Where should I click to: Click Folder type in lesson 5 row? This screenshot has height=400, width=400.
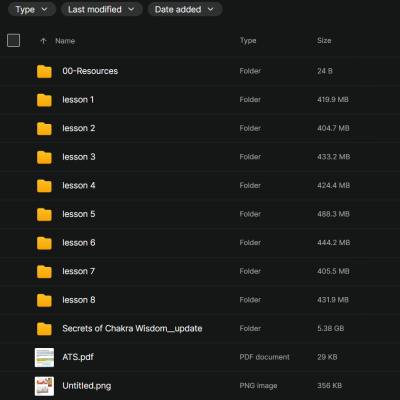[250, 214]
